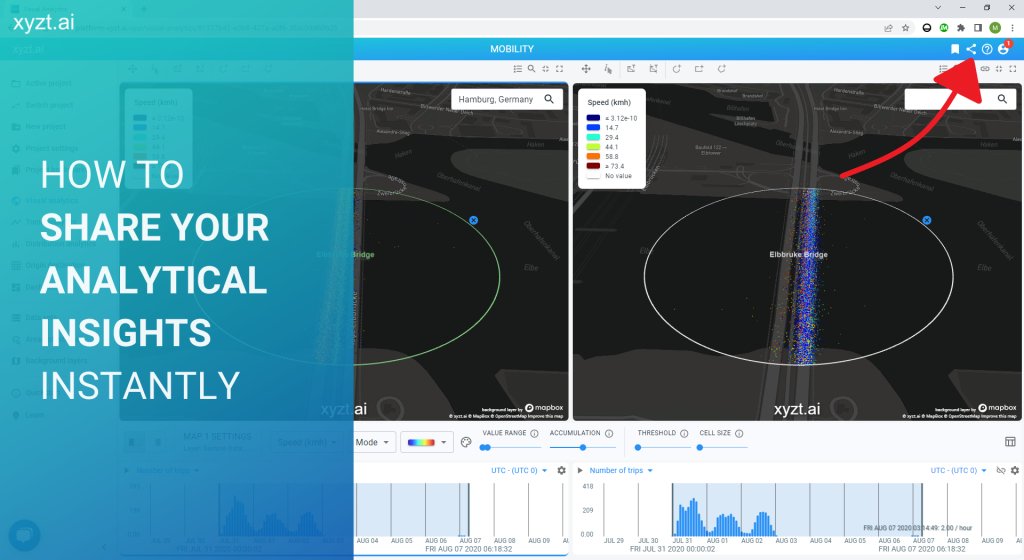Click the THRESHOLD slider handle
Image resolution: width=1024 pixels, height=560 pixels.
(638, 448)
